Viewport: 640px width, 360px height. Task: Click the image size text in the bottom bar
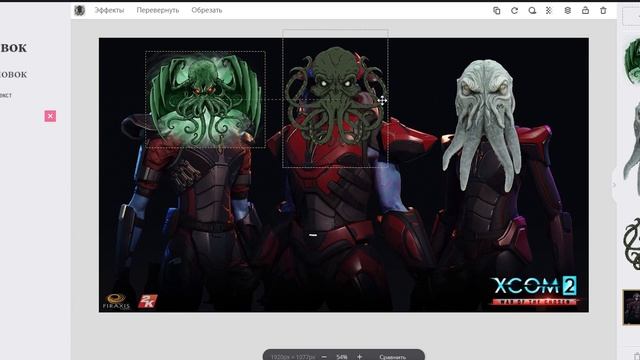pyautogui.click(x=293, y=357)
